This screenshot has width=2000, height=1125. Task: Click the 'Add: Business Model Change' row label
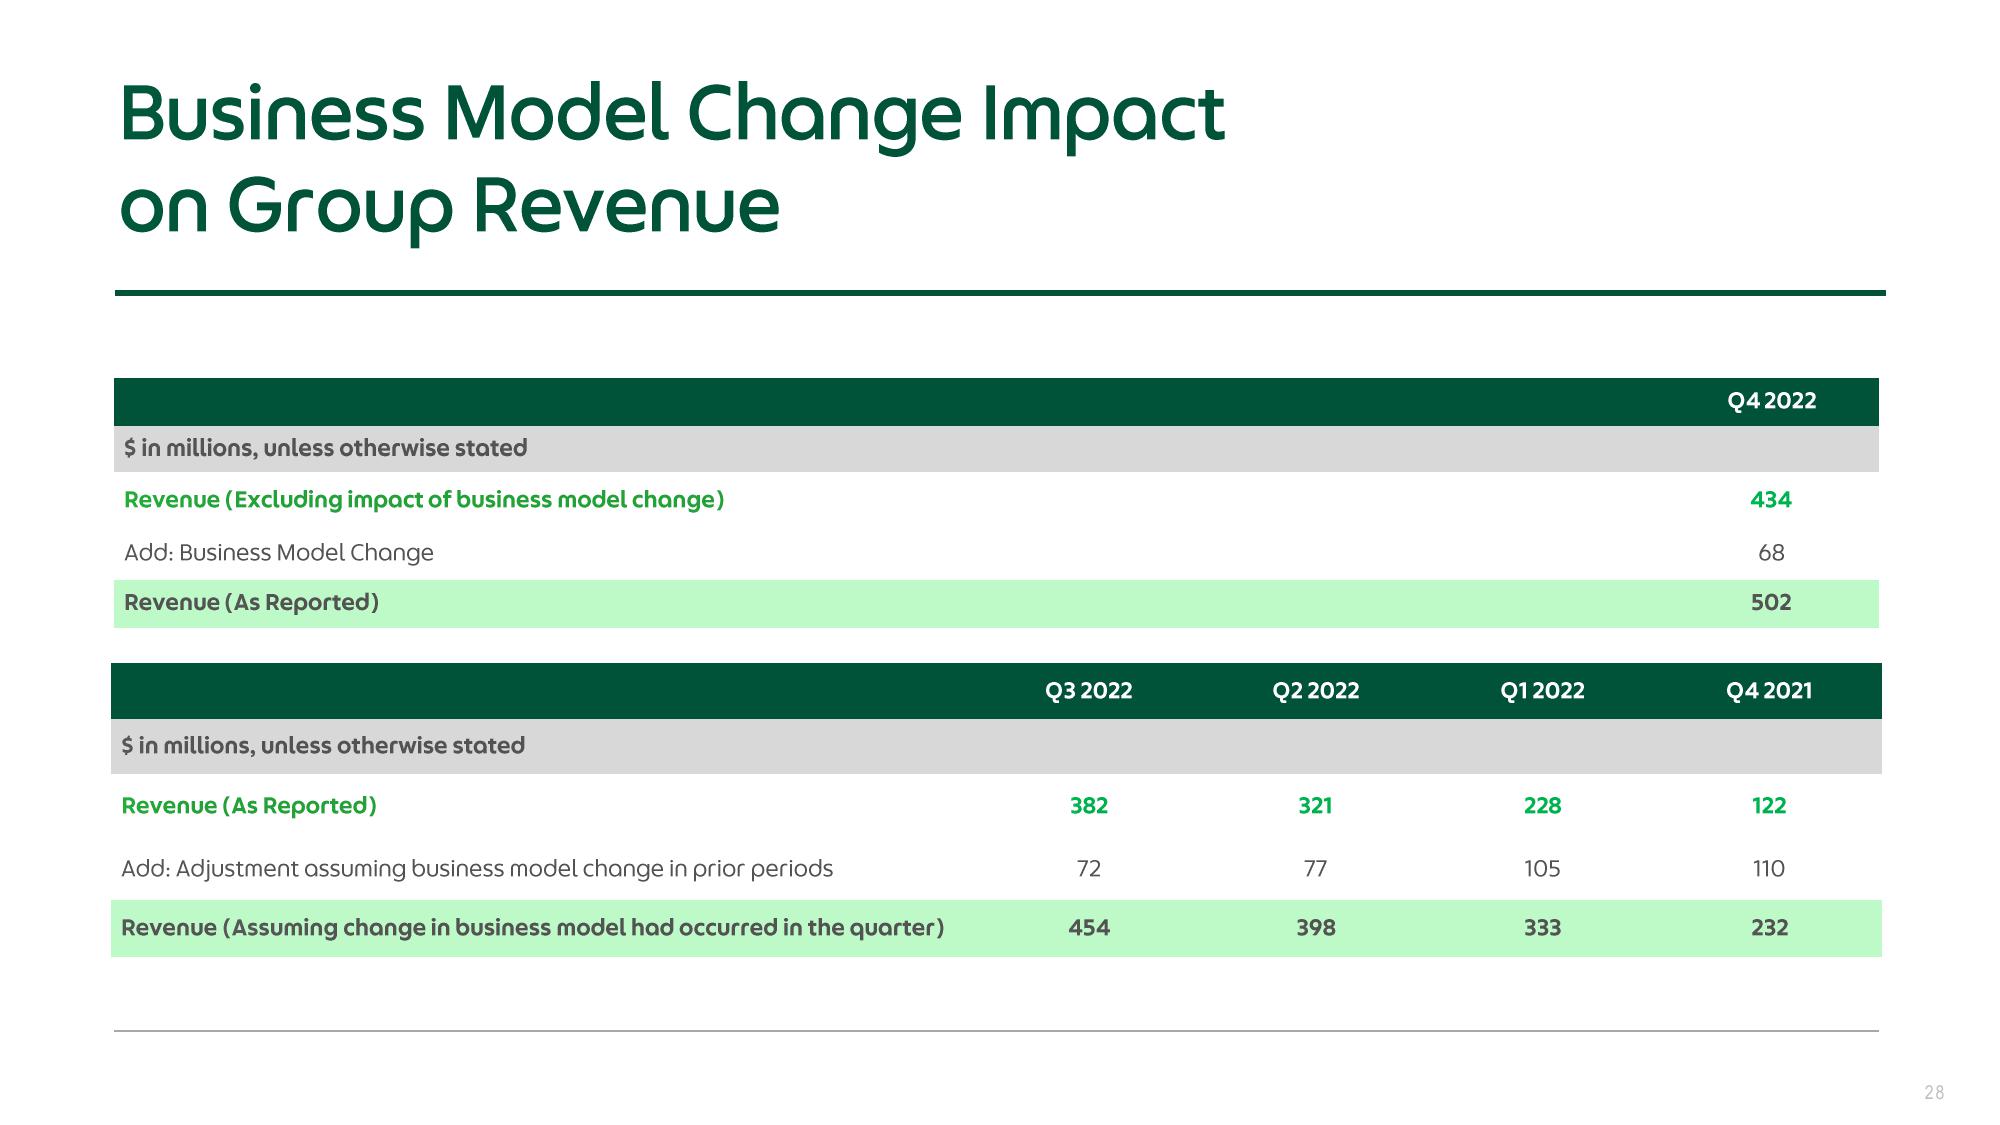click(279, 553)
